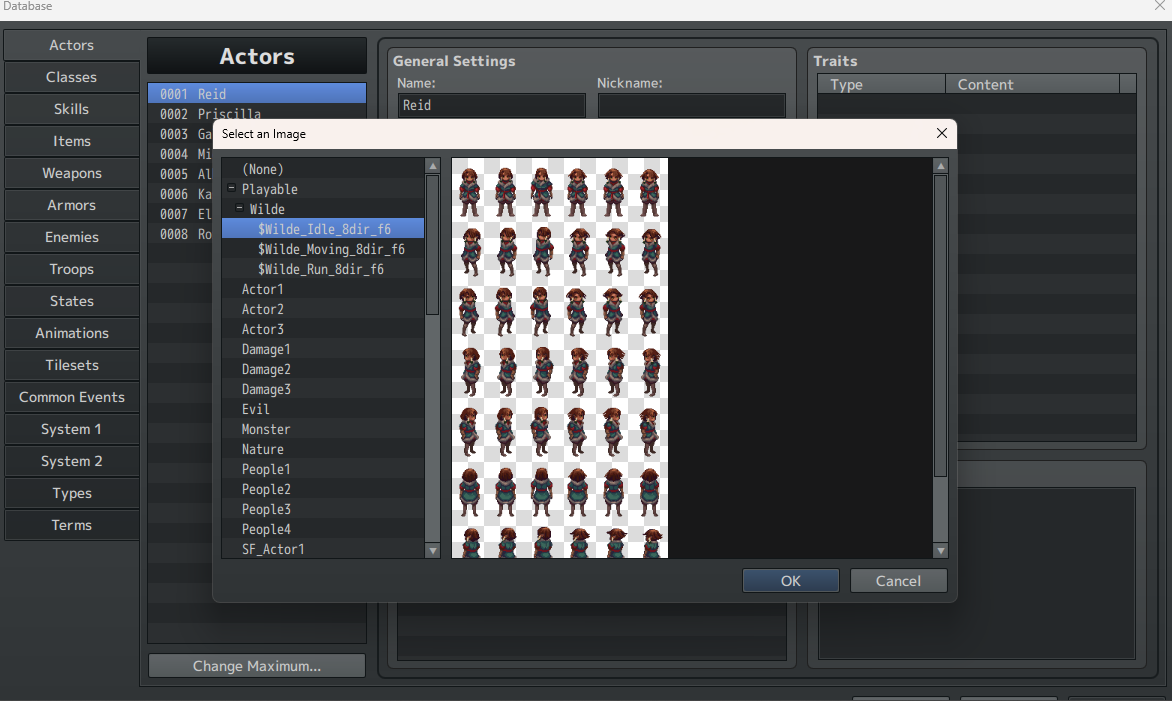Select People3 image file
The height and width of the screenshot is (701, 1172).
point(323,509)
